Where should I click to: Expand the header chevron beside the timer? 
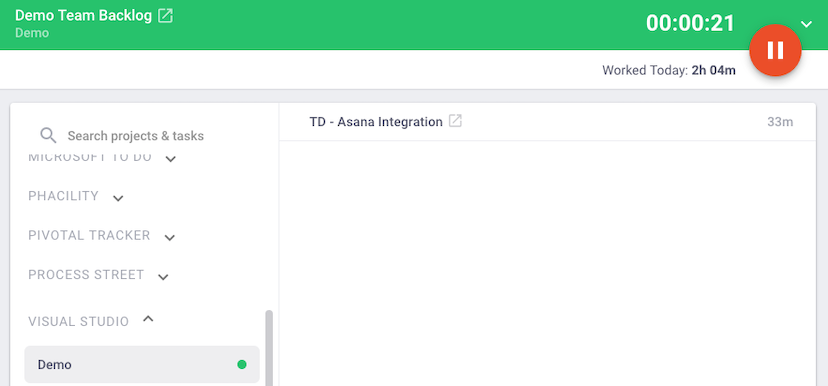coord(806,24)
